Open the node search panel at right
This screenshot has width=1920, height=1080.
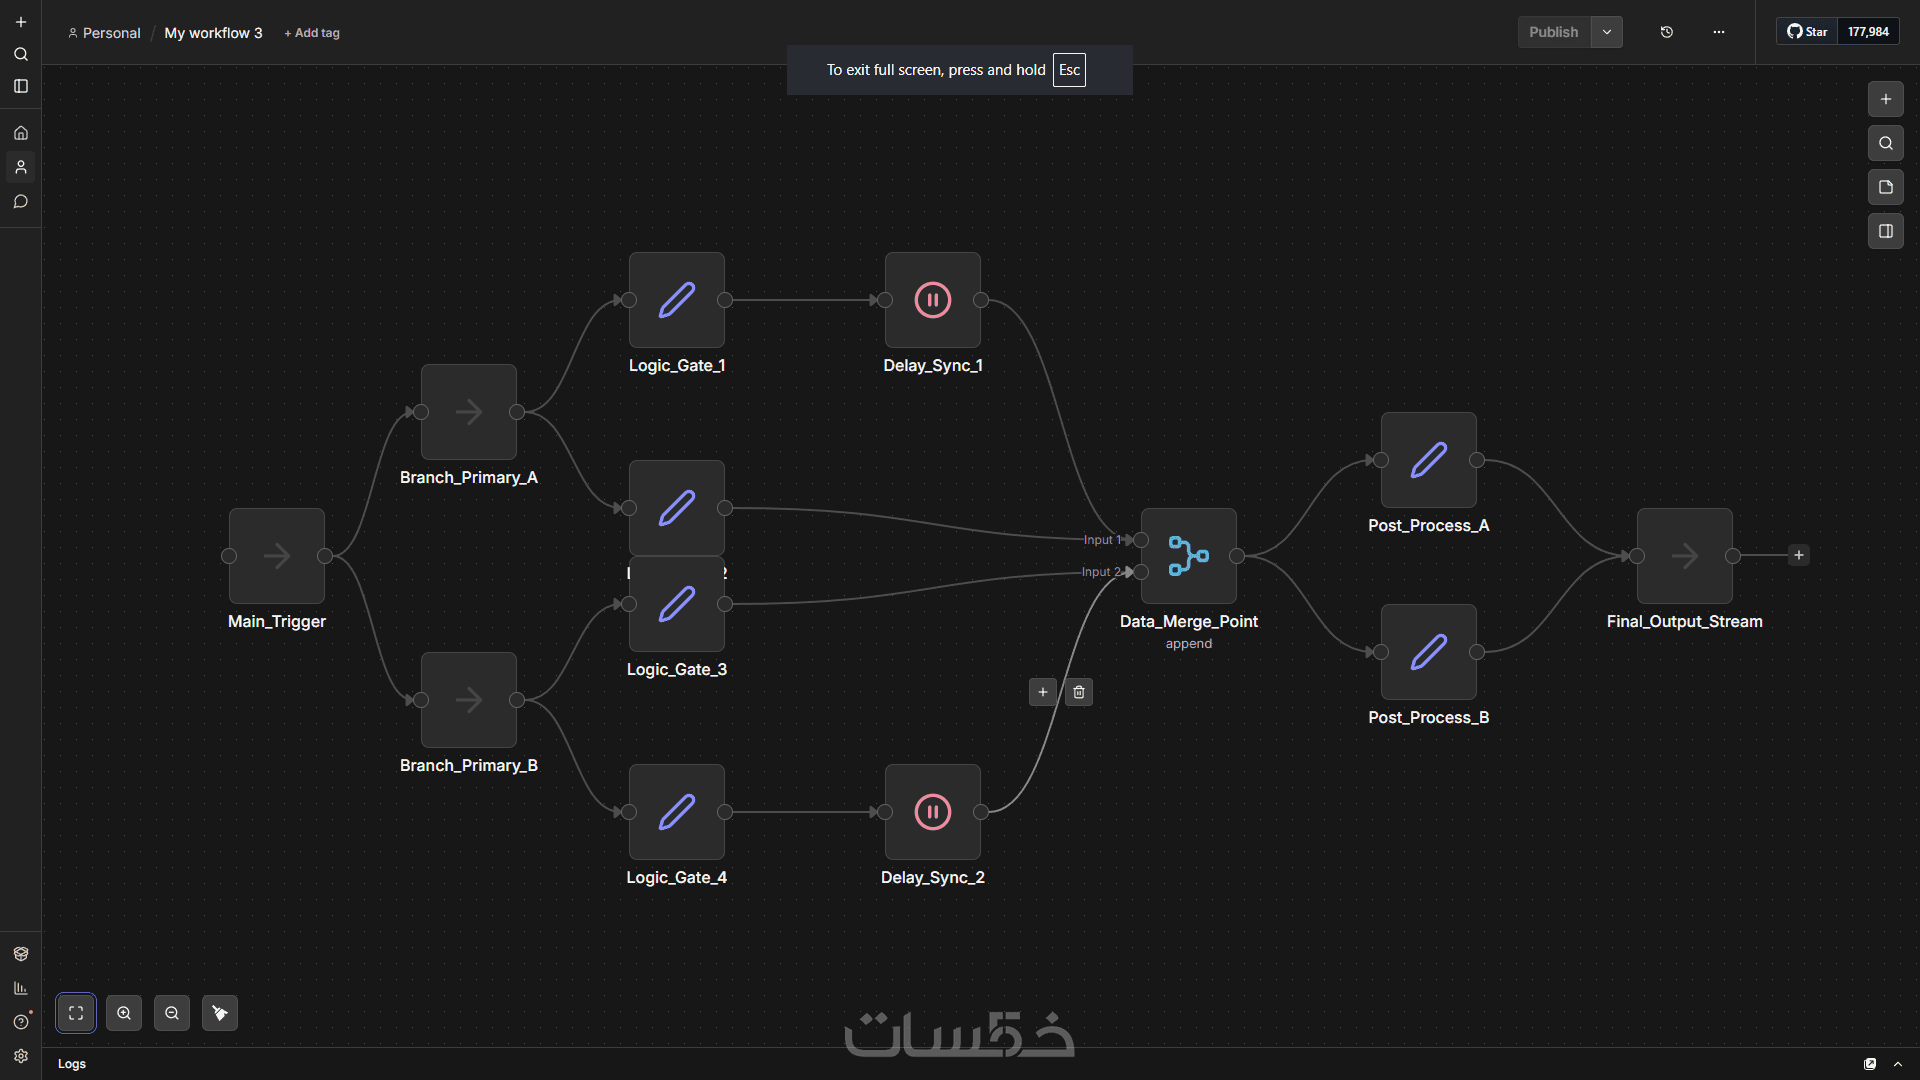tap(1886, 143)
